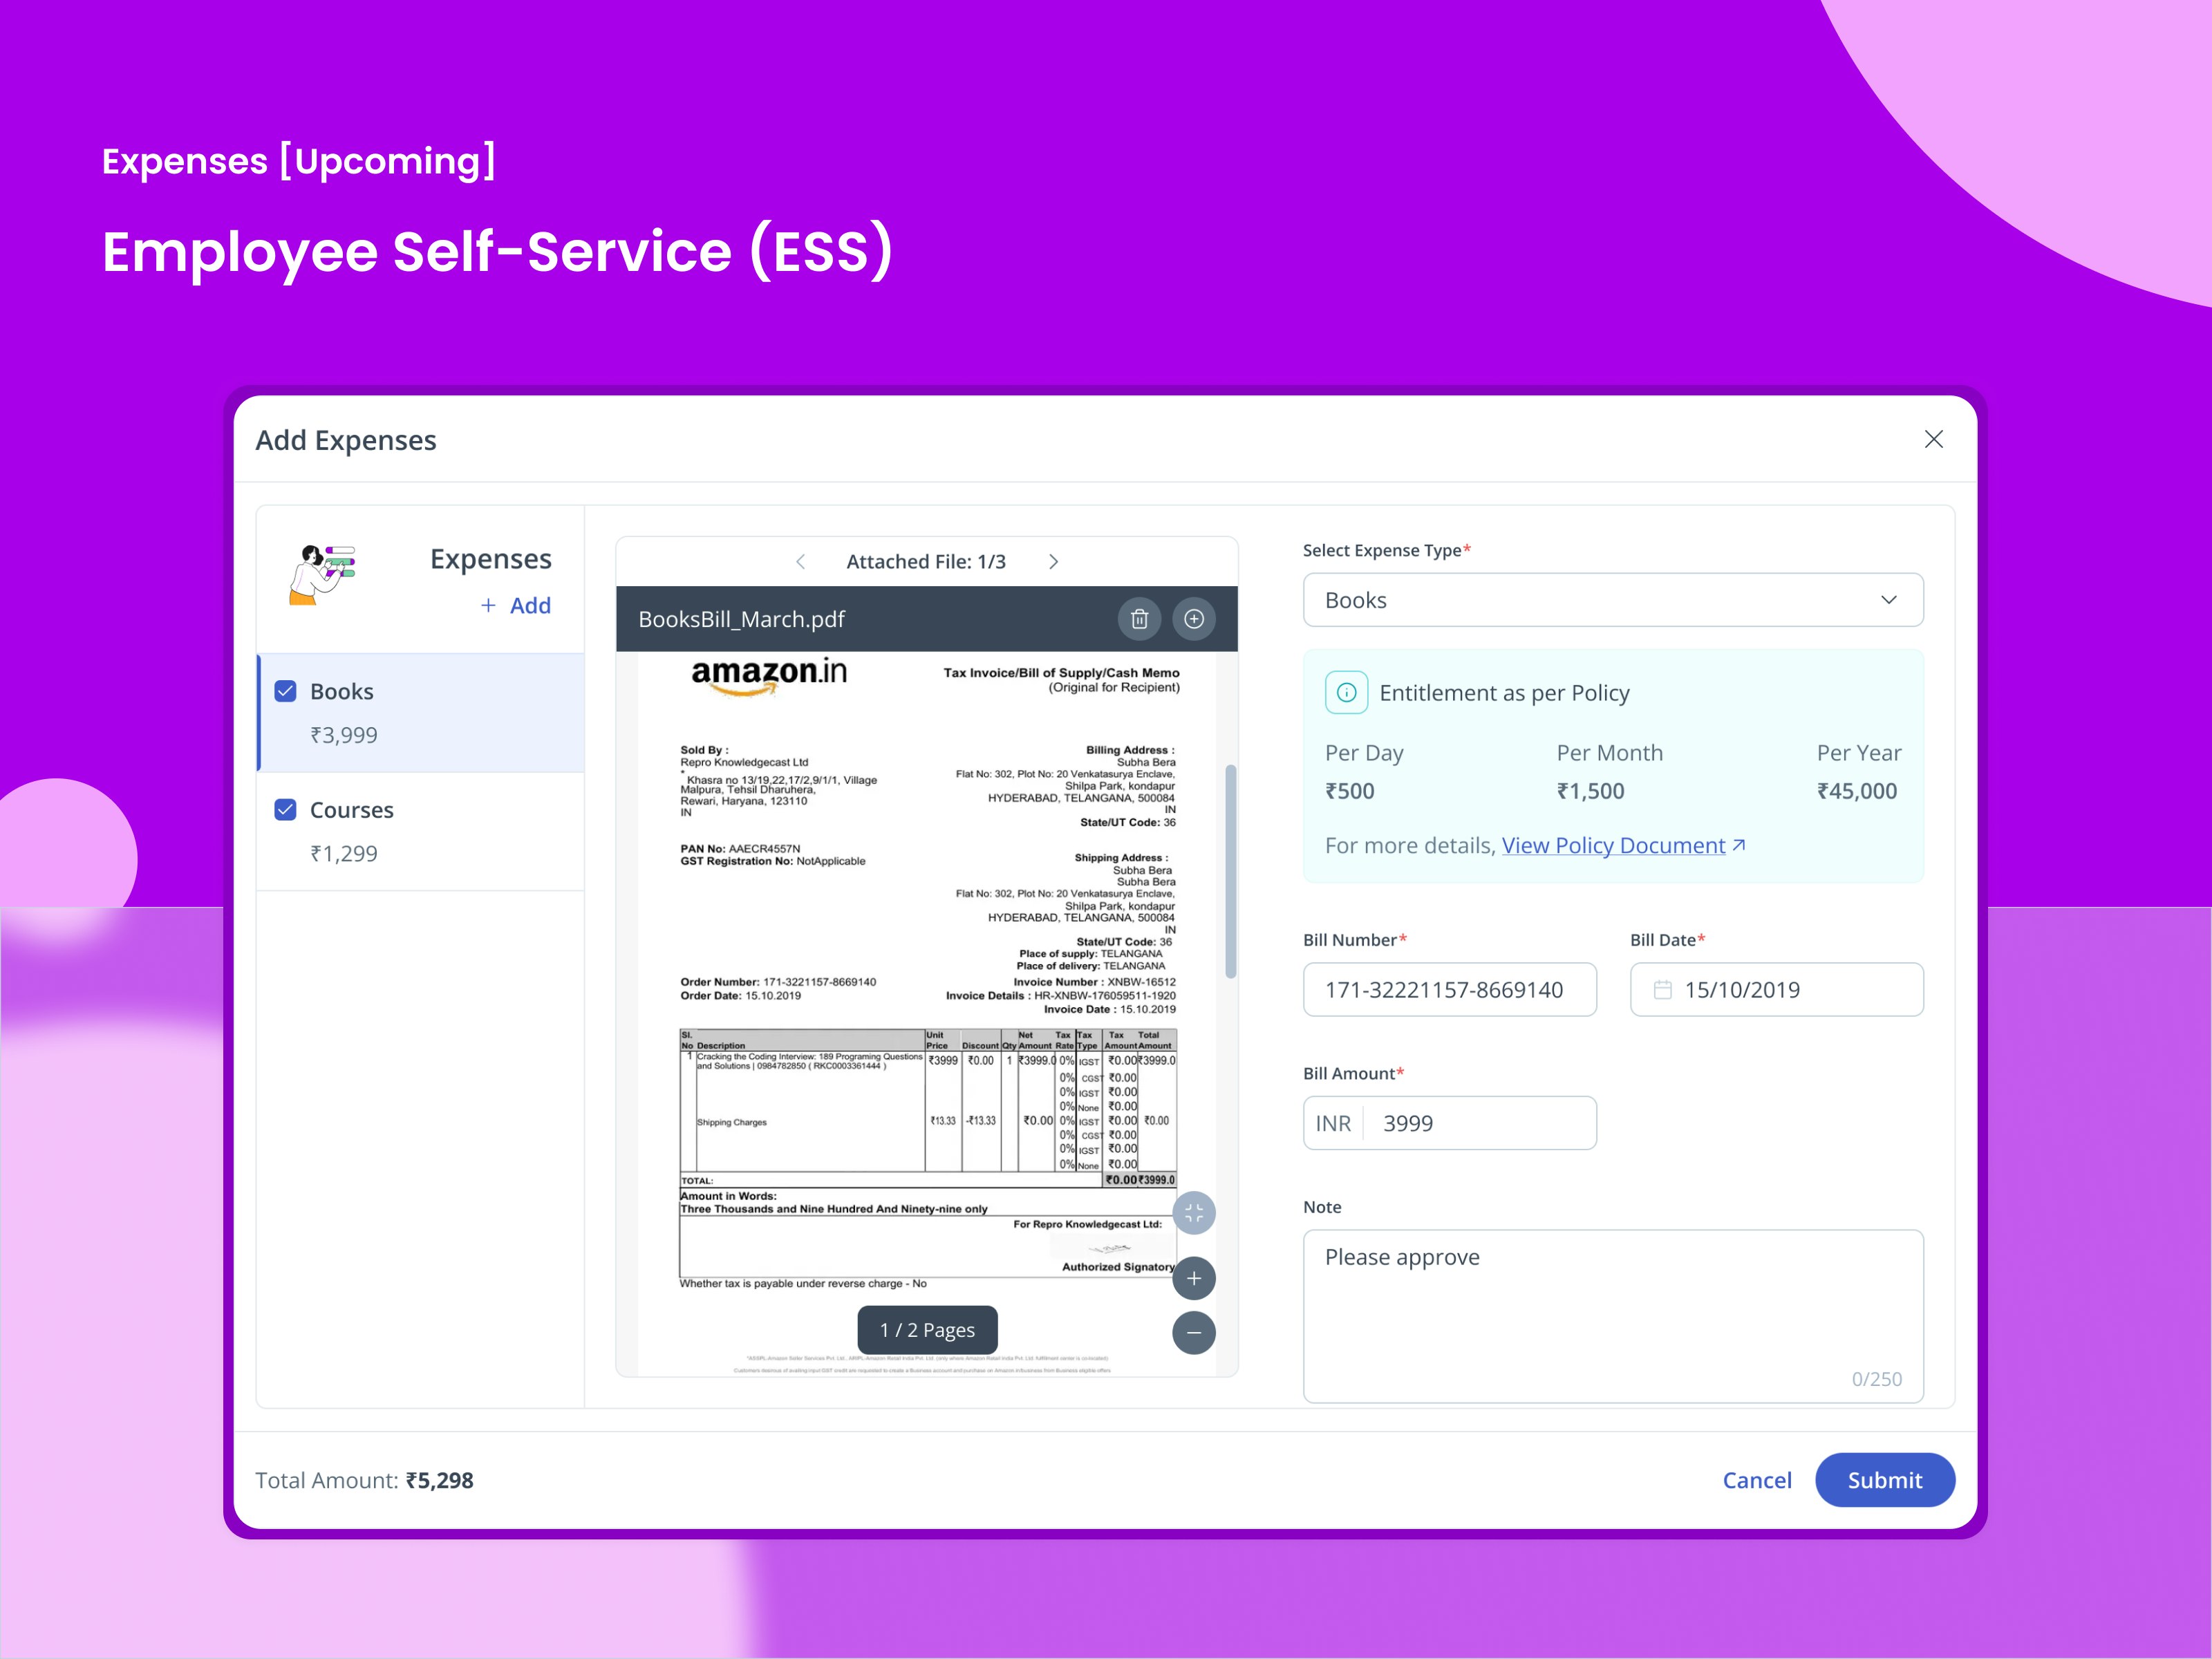
Task: Zoom in on the PDF preview
Action: tap(1194, 1278)
